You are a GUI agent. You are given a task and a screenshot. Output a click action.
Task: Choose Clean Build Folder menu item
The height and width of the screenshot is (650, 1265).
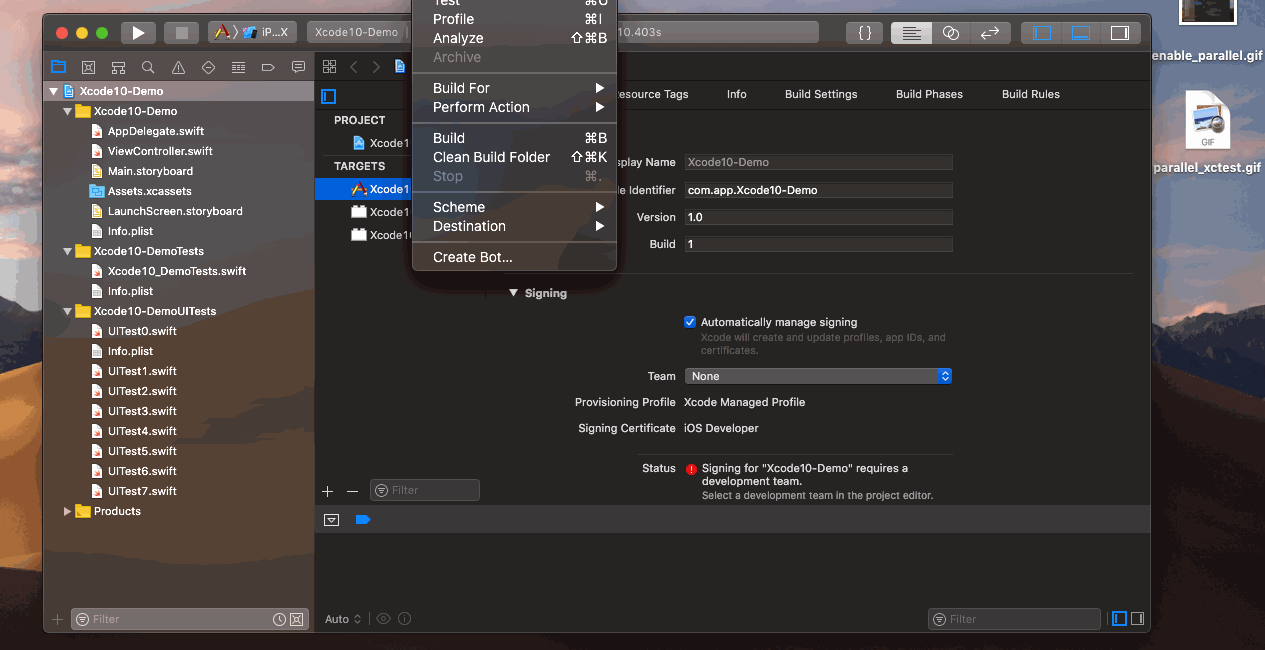tap(514, 157)
